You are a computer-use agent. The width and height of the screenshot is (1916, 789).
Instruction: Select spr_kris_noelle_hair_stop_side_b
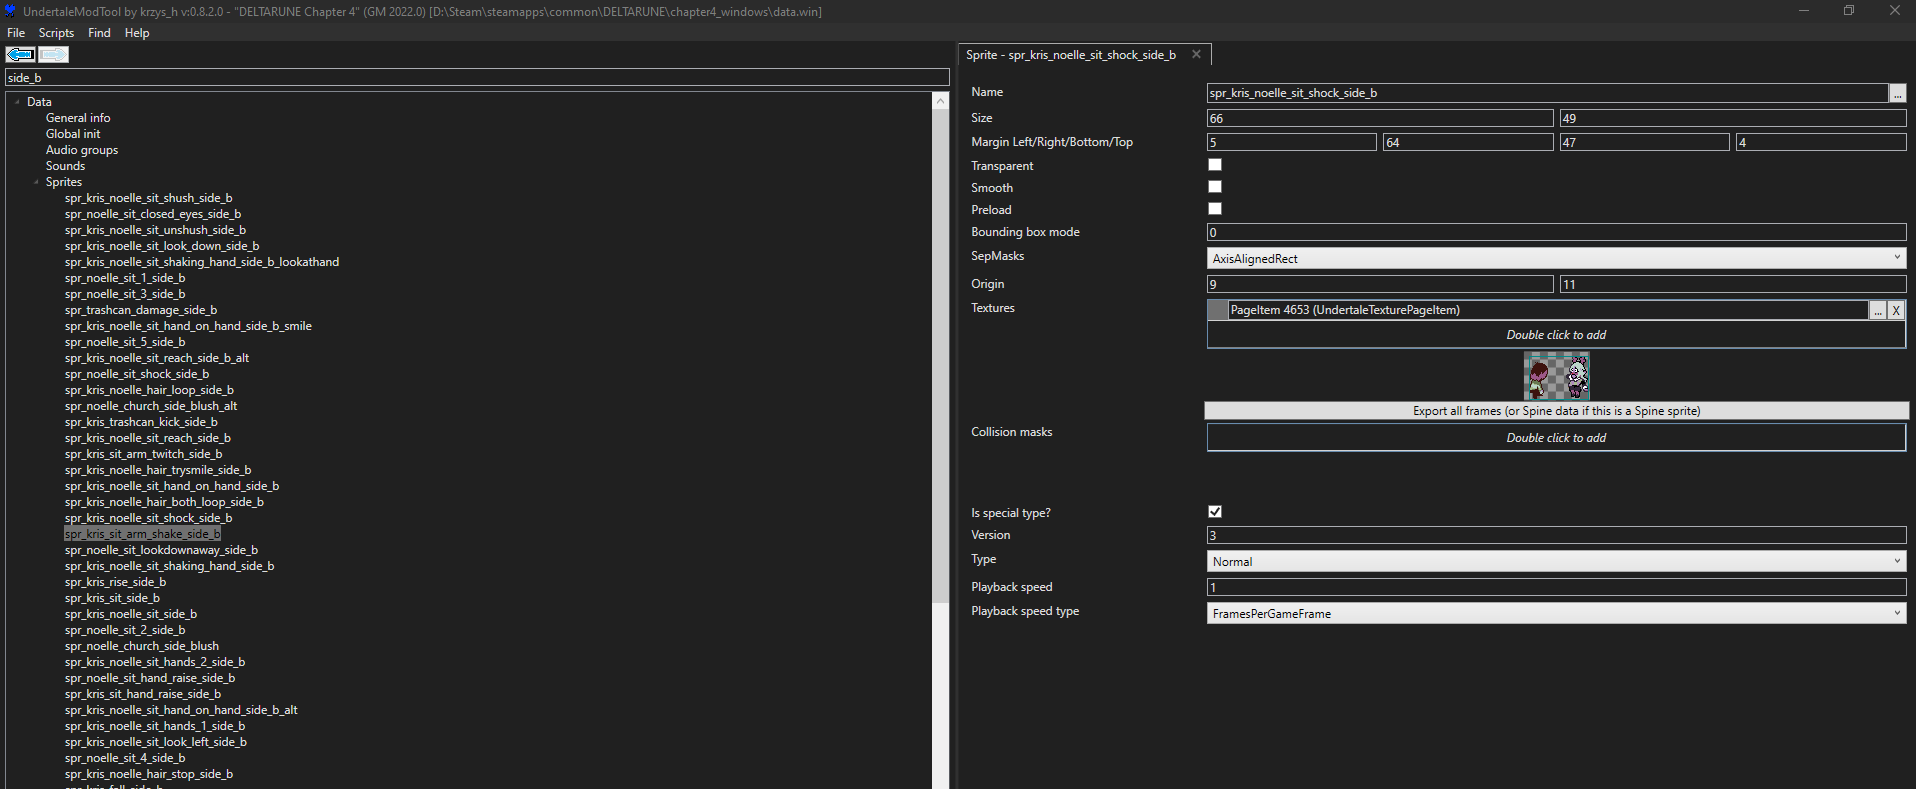click(x=149, y=774)
